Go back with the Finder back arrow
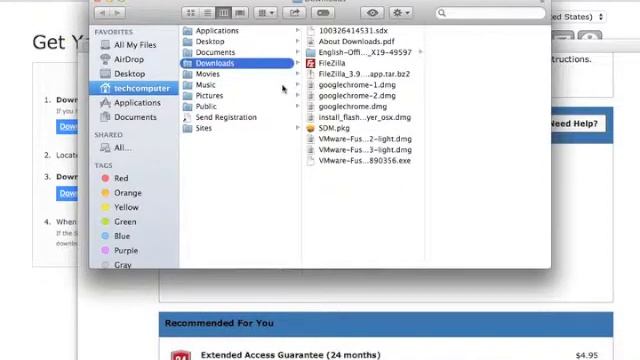 102,13
